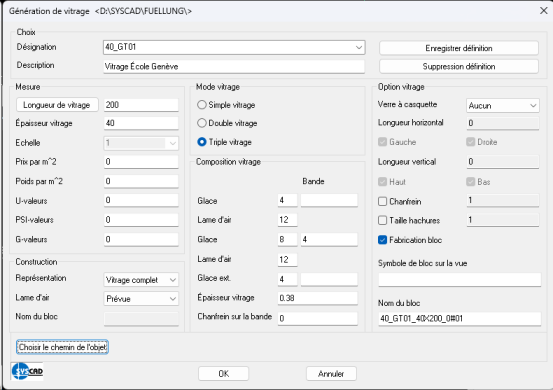This screenshot has height=390, width=553.
Task: Click the first Glace Bande field
Action: pos(329,200)
